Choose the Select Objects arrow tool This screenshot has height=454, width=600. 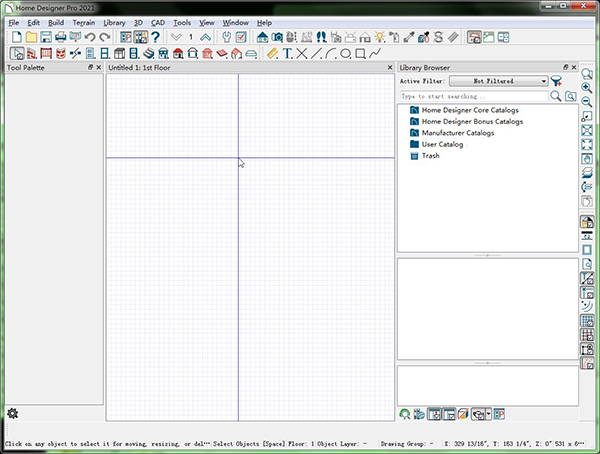click(15, 53)
